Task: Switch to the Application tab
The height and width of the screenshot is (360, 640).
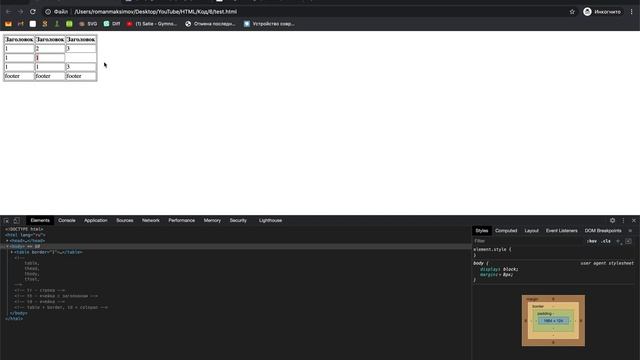Action: point(96,220)
